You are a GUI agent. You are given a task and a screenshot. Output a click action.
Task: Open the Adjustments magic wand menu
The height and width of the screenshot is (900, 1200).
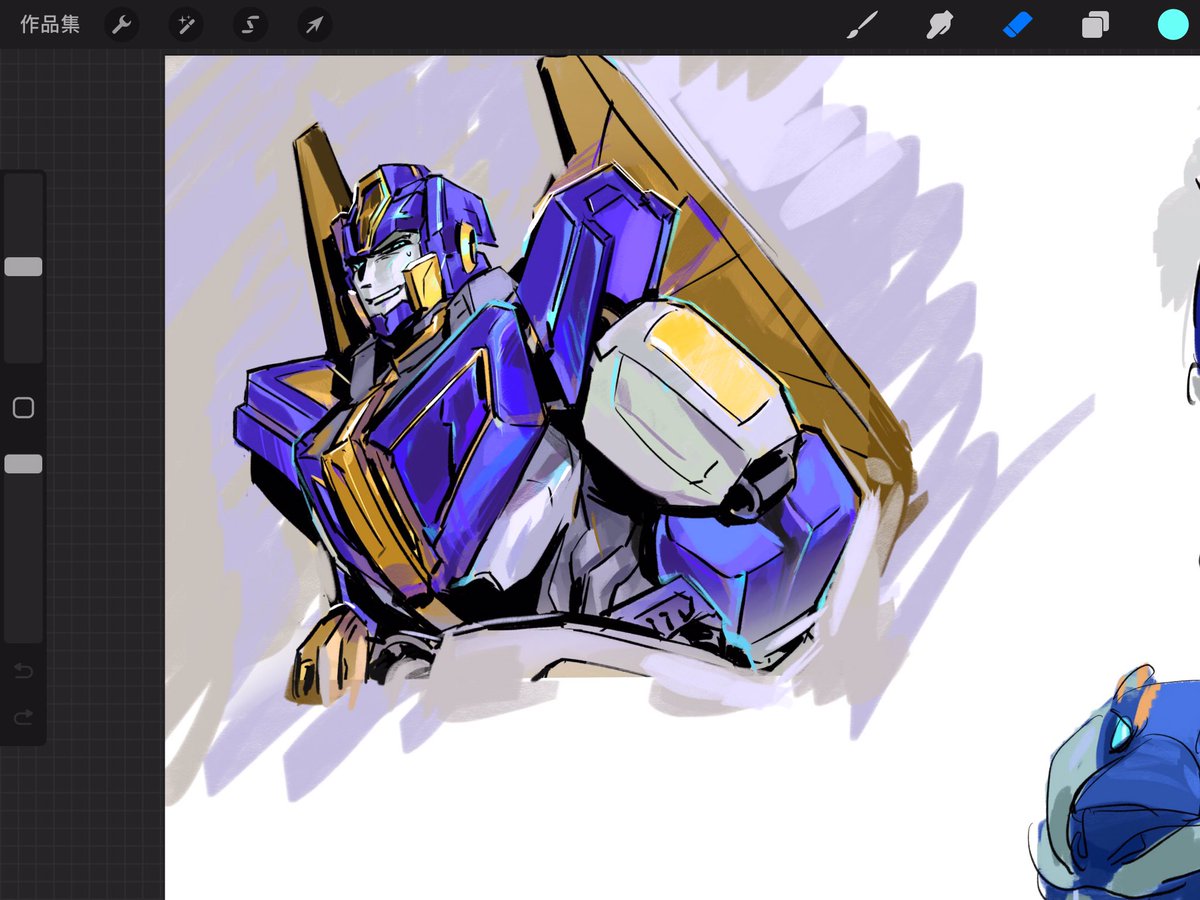click(186, 25)
